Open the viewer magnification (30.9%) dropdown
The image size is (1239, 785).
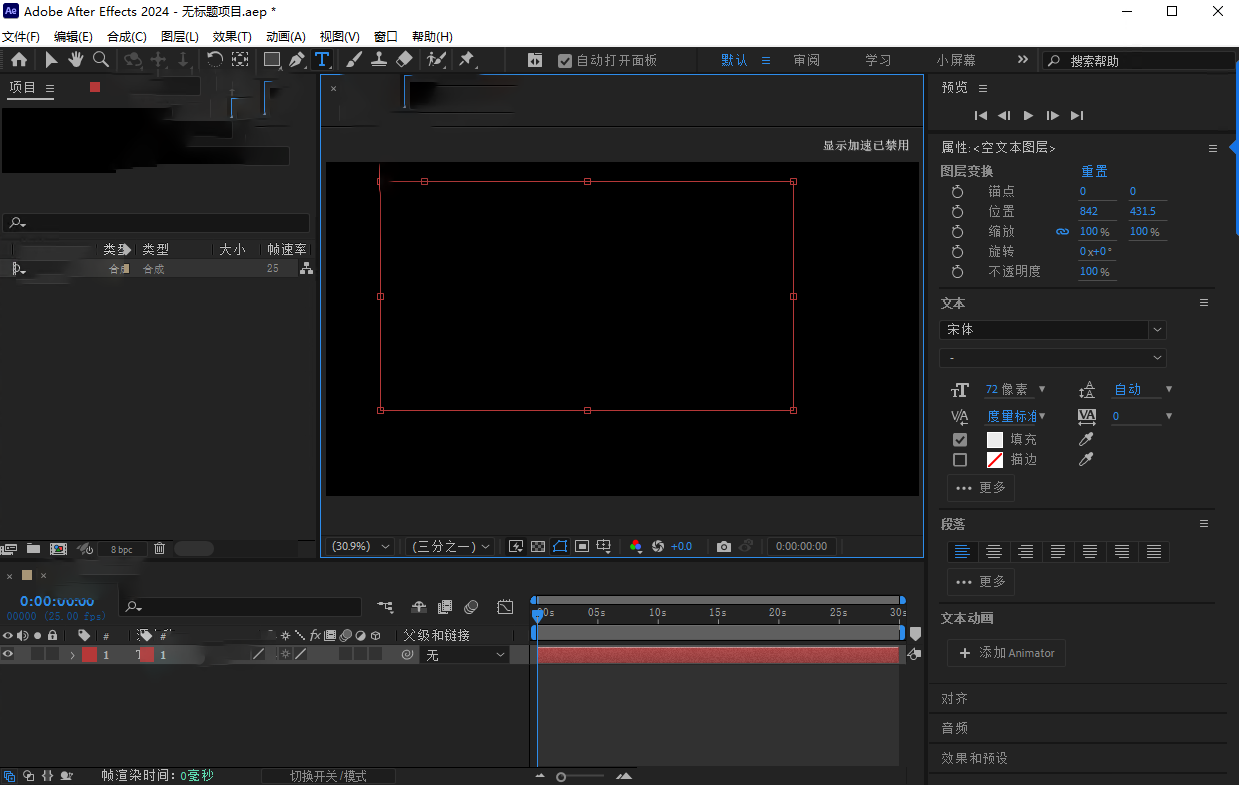(x=361, y=546)
